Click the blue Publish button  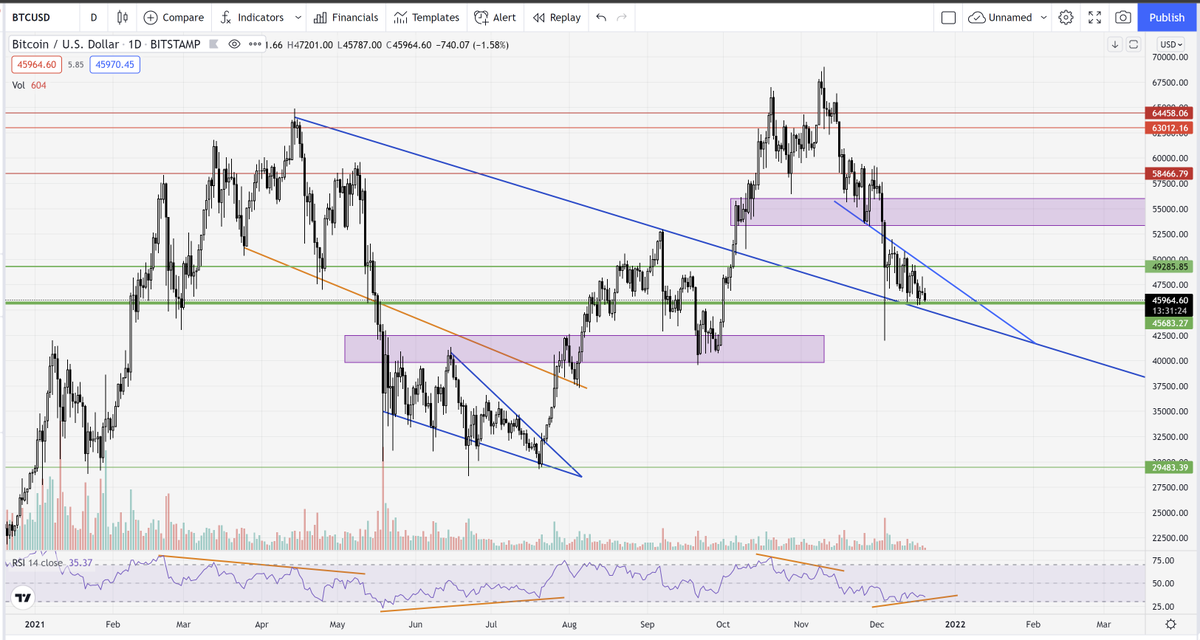[x=1167, y=17]
